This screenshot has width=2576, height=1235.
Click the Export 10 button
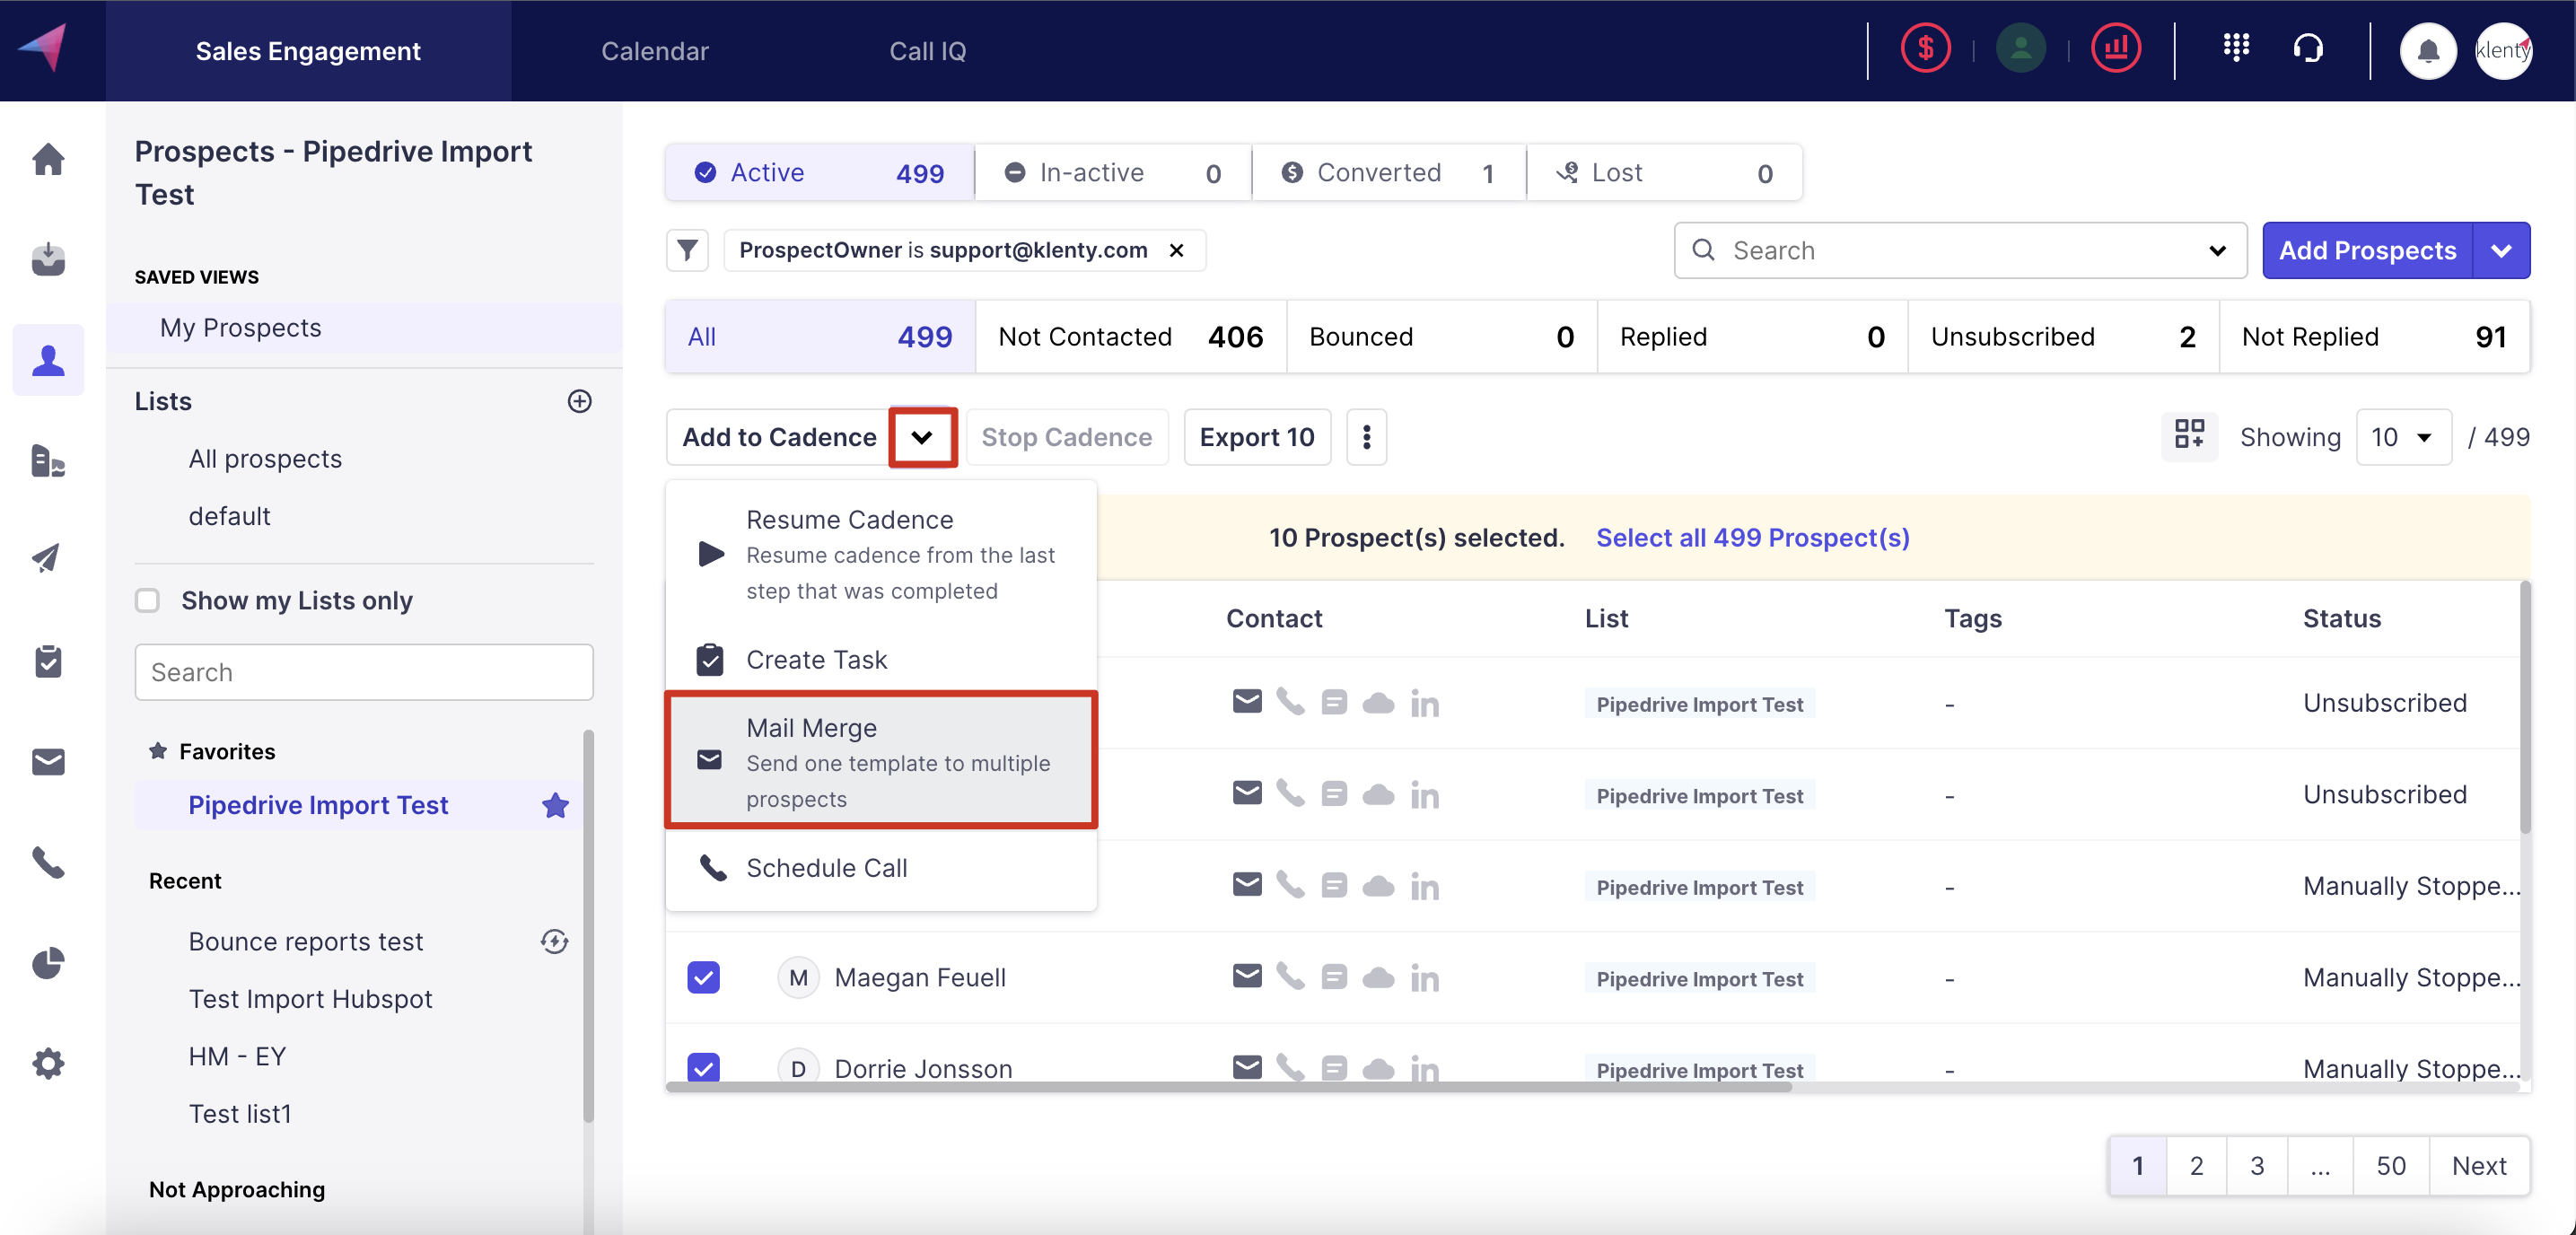point(1256,437)
